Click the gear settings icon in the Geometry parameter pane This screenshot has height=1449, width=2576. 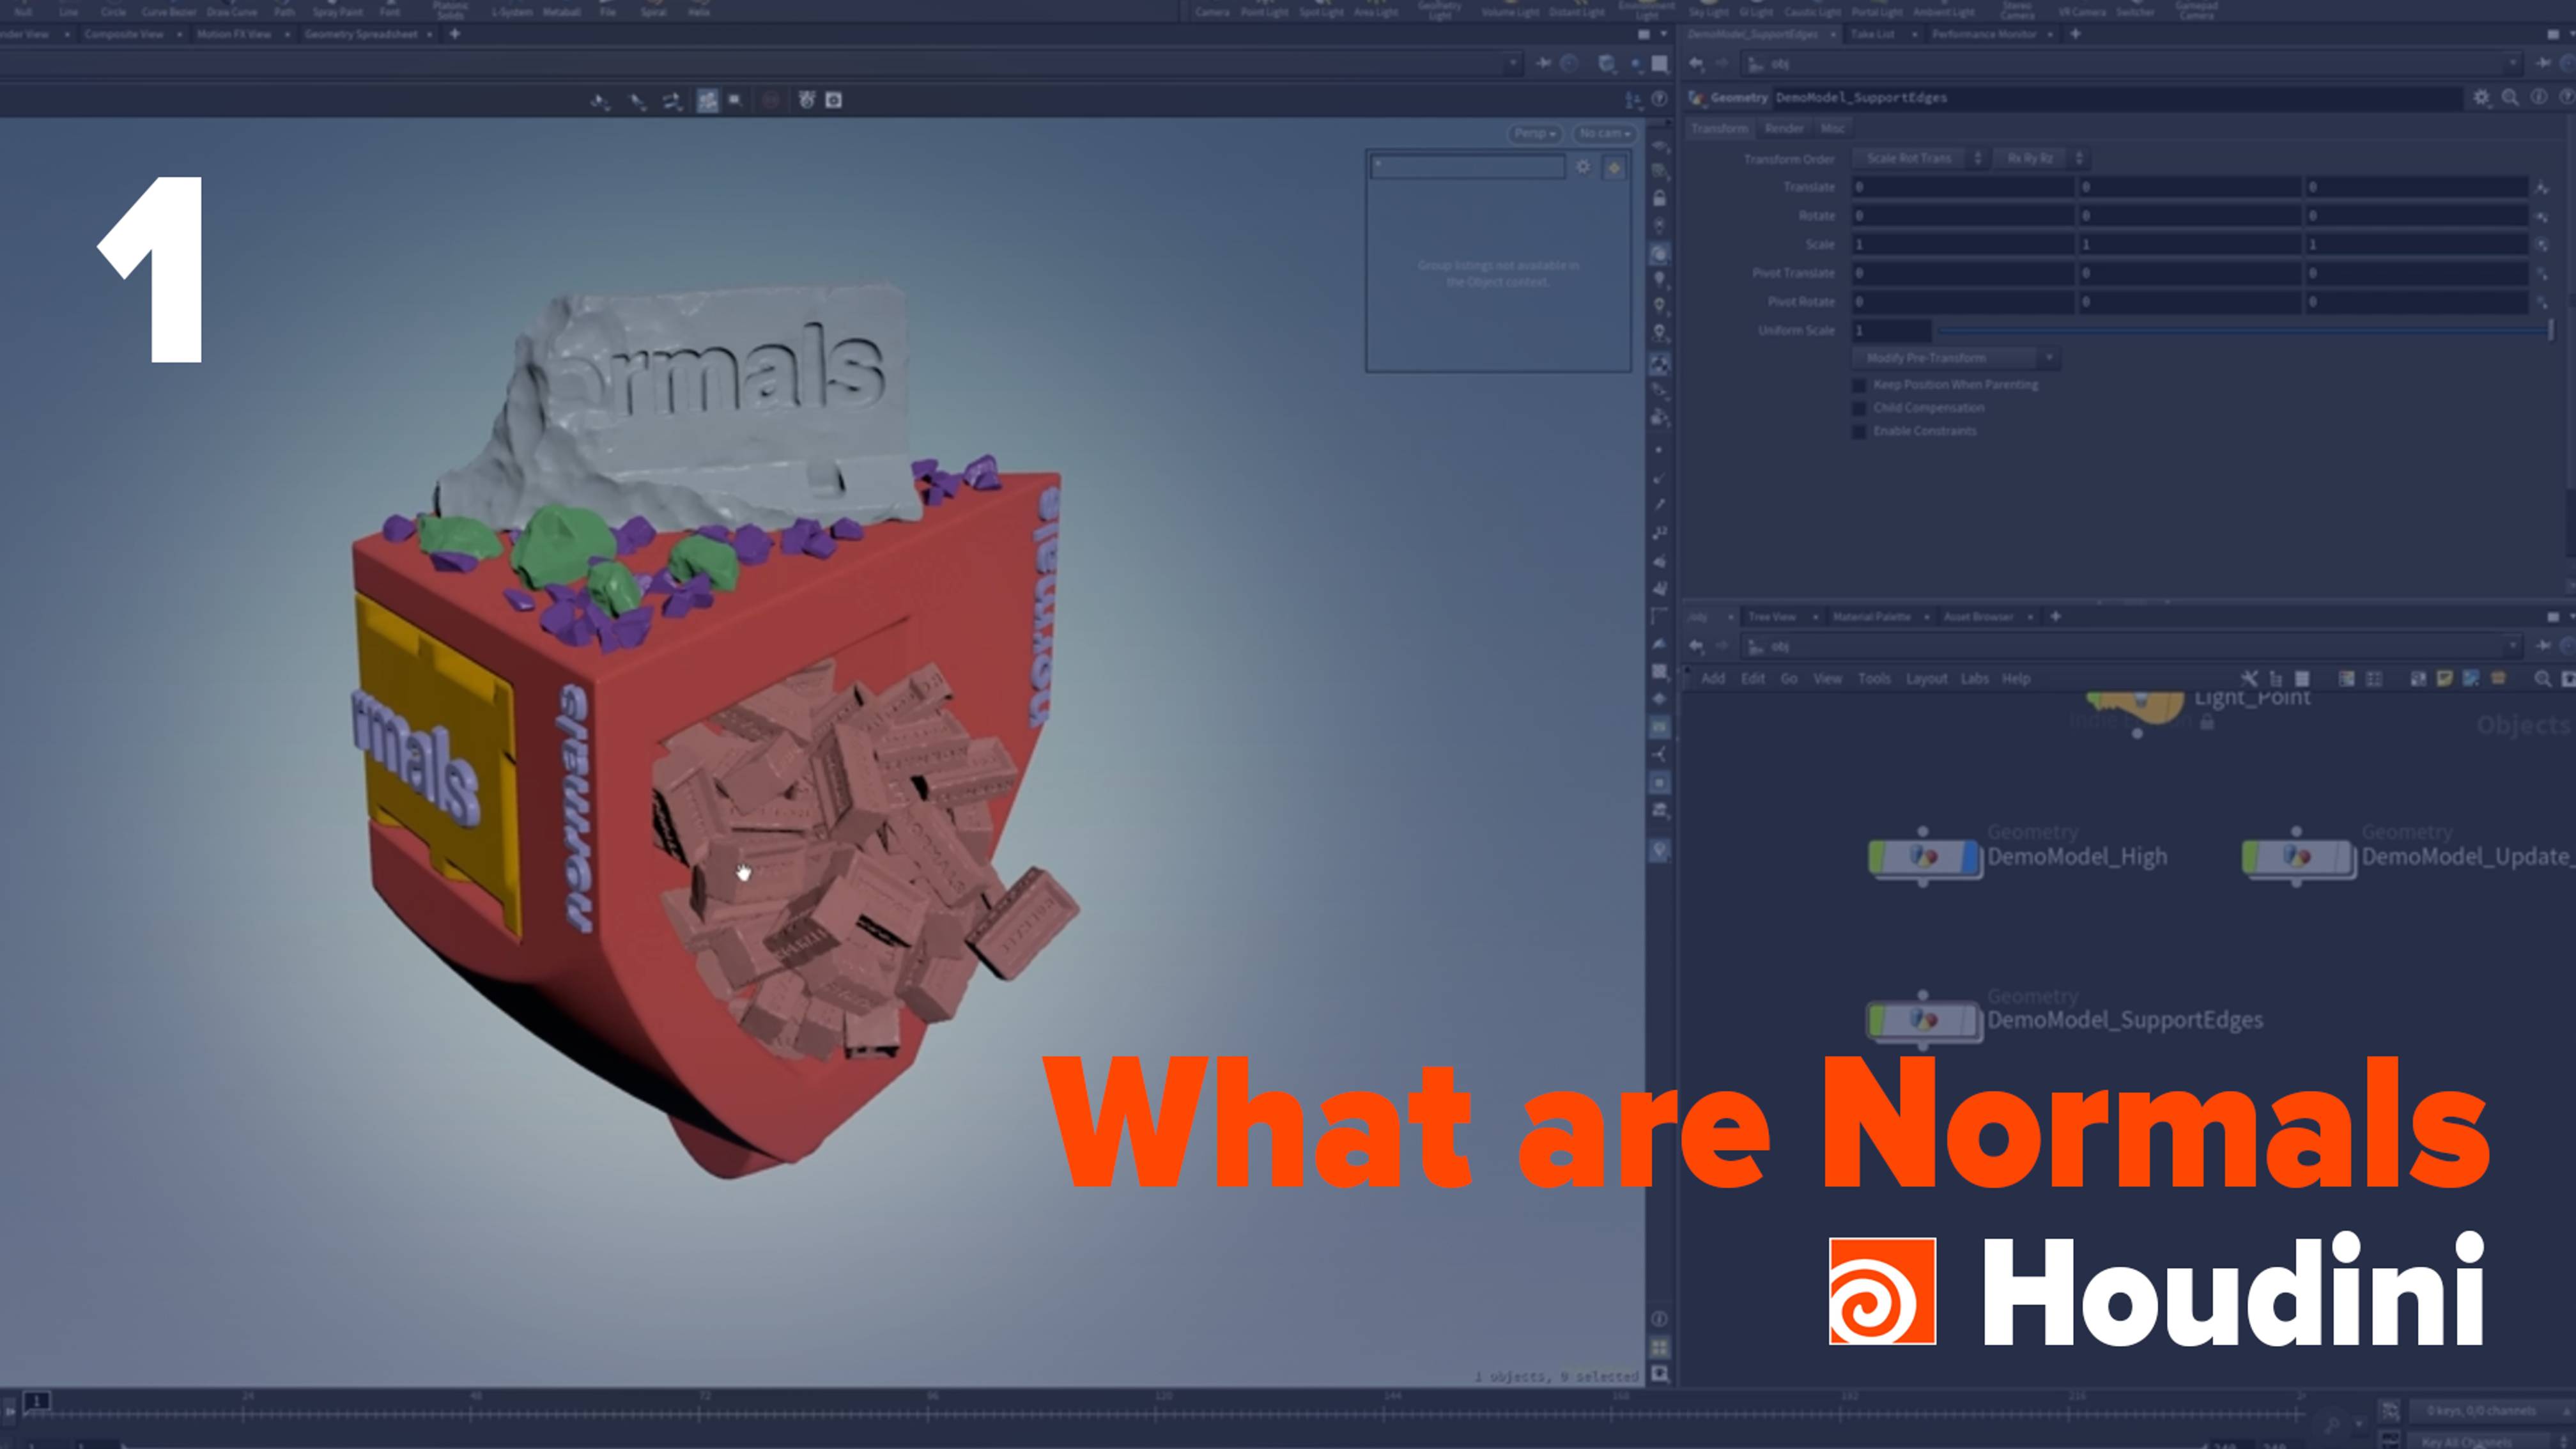[x=2482, y=97]
